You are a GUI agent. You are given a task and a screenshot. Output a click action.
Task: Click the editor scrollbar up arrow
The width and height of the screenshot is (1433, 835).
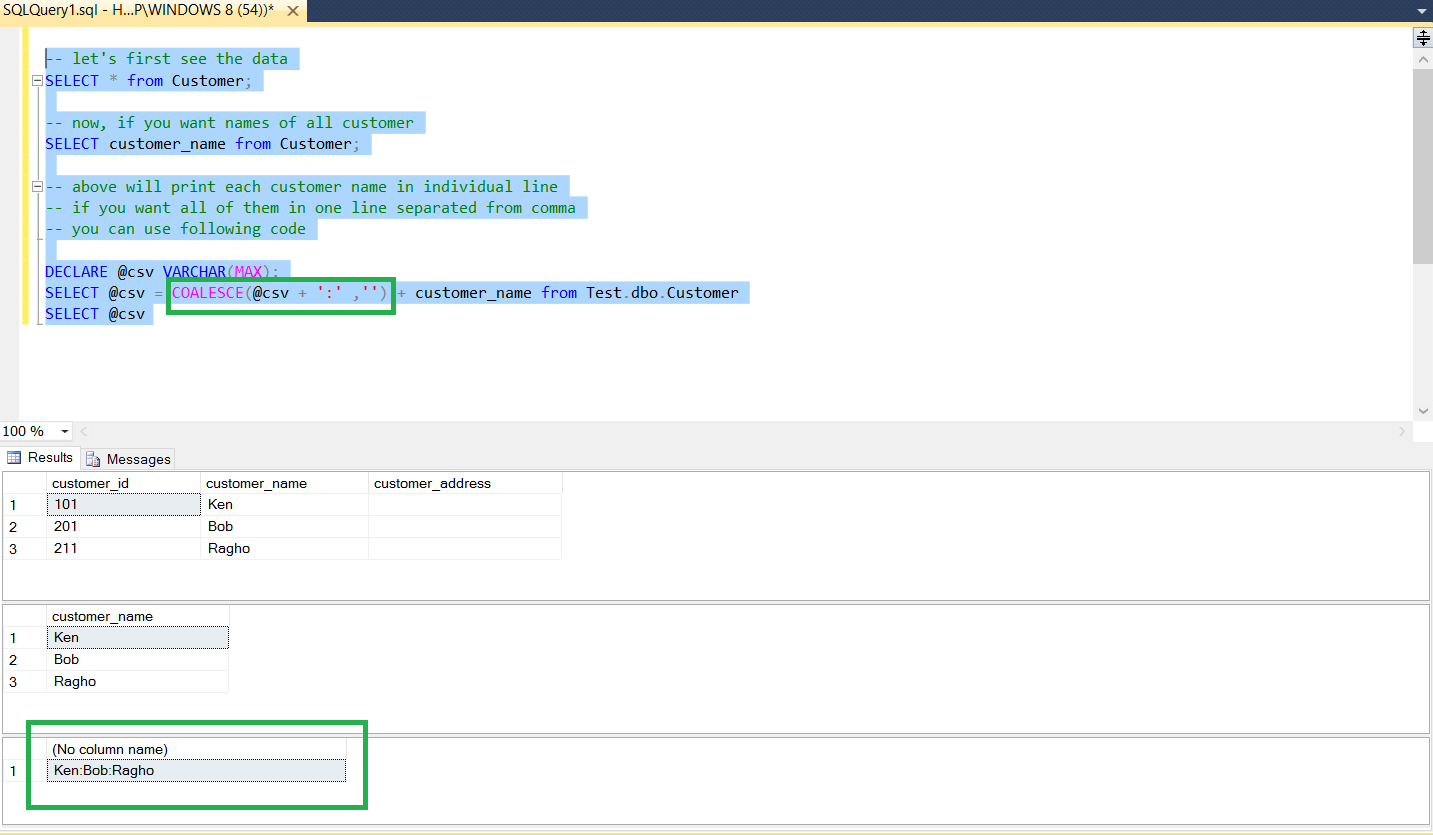coord(1423,58)
